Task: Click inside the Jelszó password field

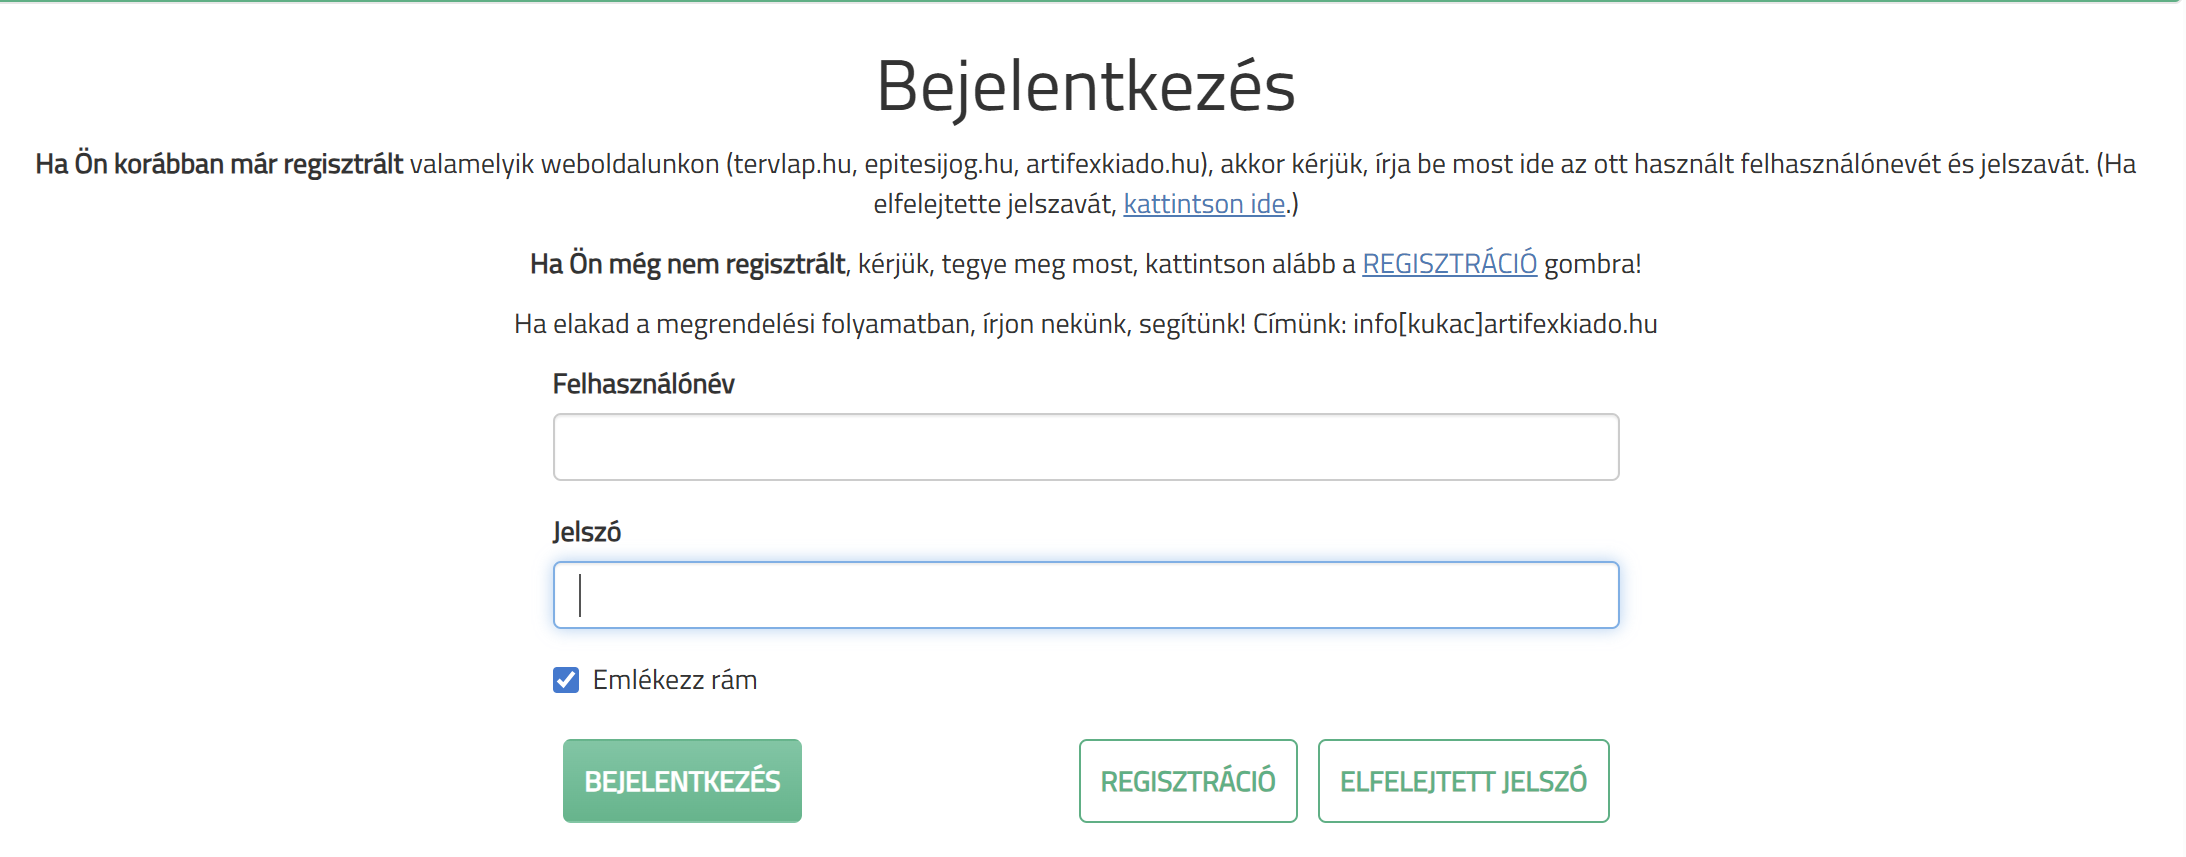Action: [1085, 595]
